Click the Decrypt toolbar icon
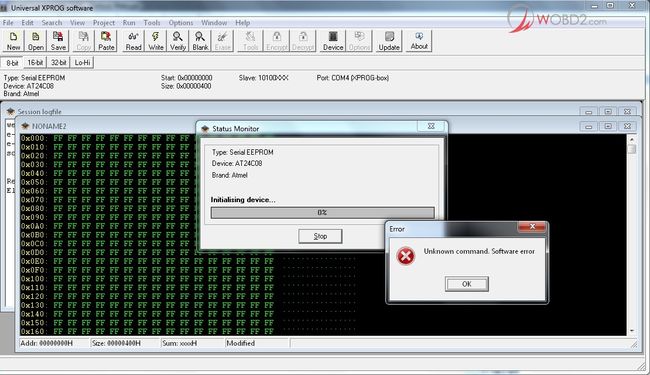 point(303,41)
